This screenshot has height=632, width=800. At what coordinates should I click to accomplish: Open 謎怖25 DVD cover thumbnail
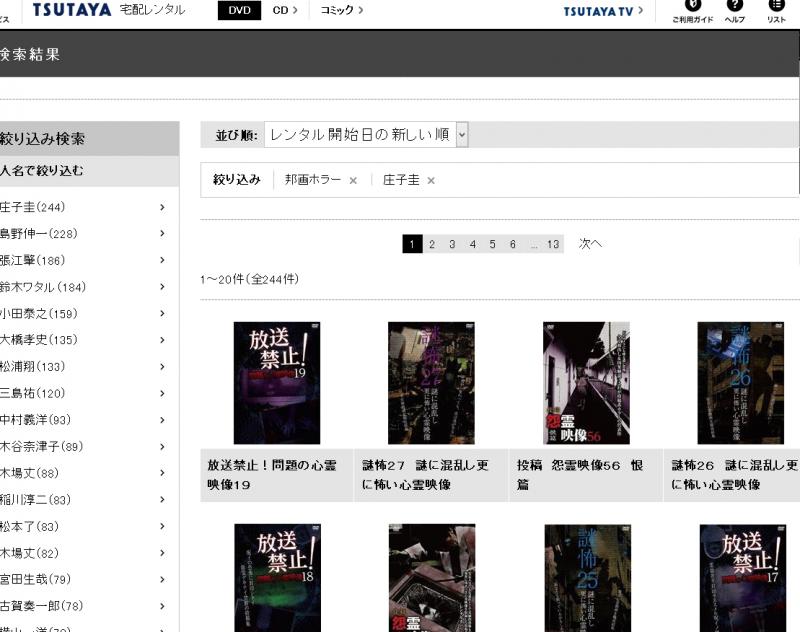(588, 578)
